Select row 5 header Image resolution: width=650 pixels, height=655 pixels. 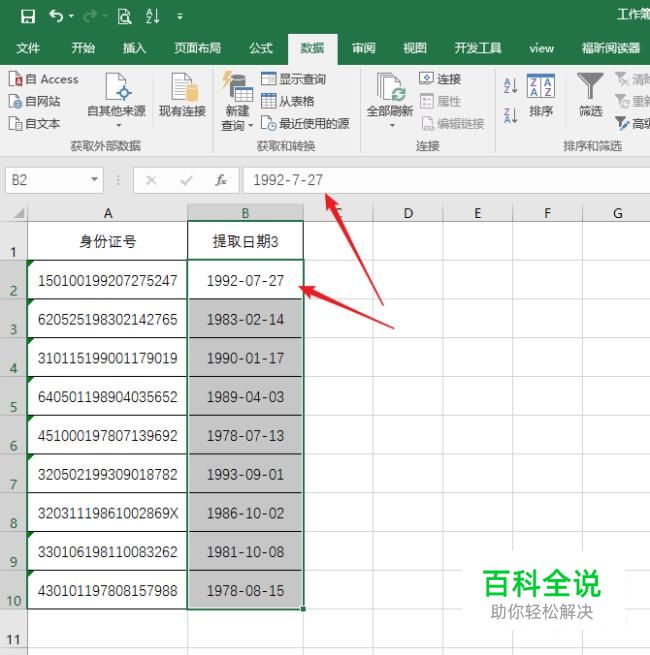pyautogui.click(x=13, y=396)
